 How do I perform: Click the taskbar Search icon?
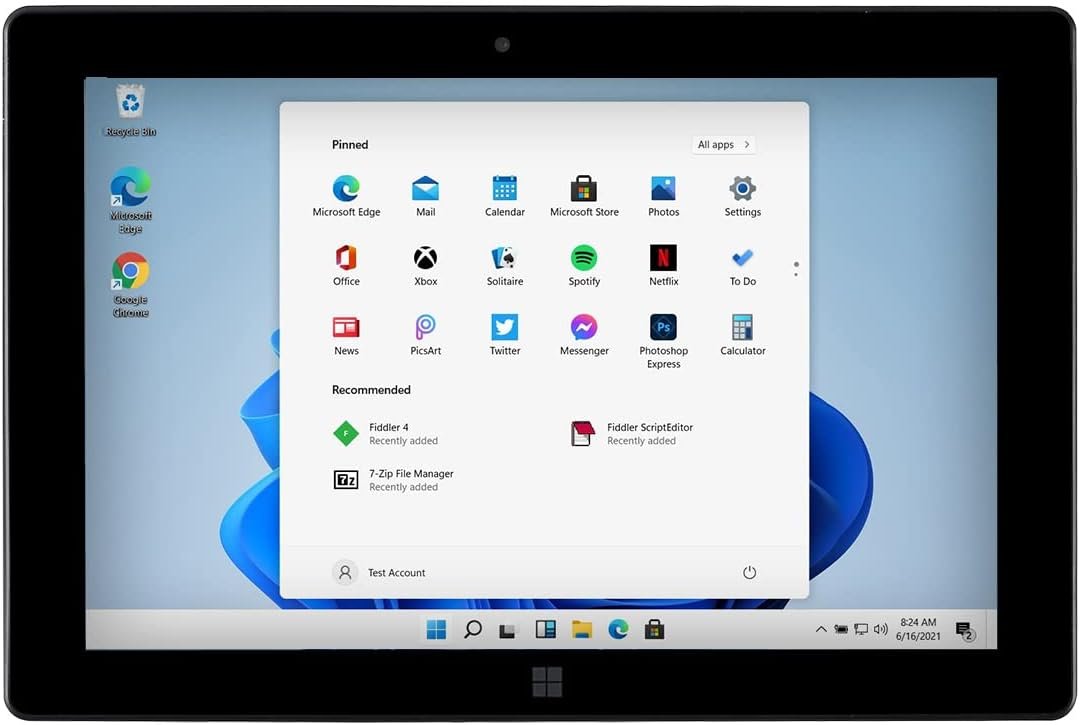[x=473, y=630]
